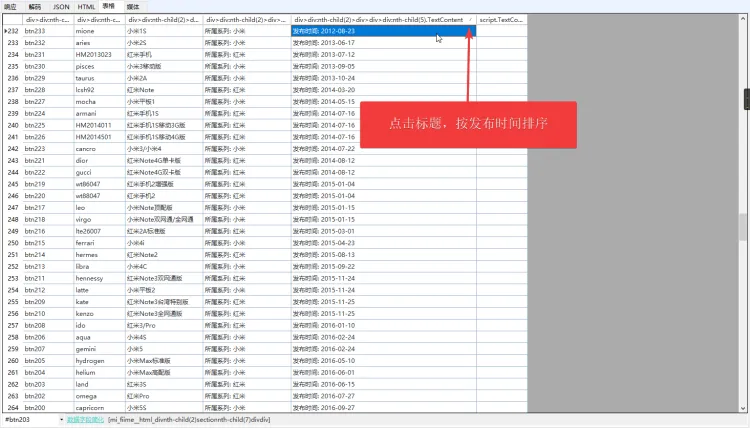
Task: Switch to the 响应 tab
Action: (x=11, y=7)
